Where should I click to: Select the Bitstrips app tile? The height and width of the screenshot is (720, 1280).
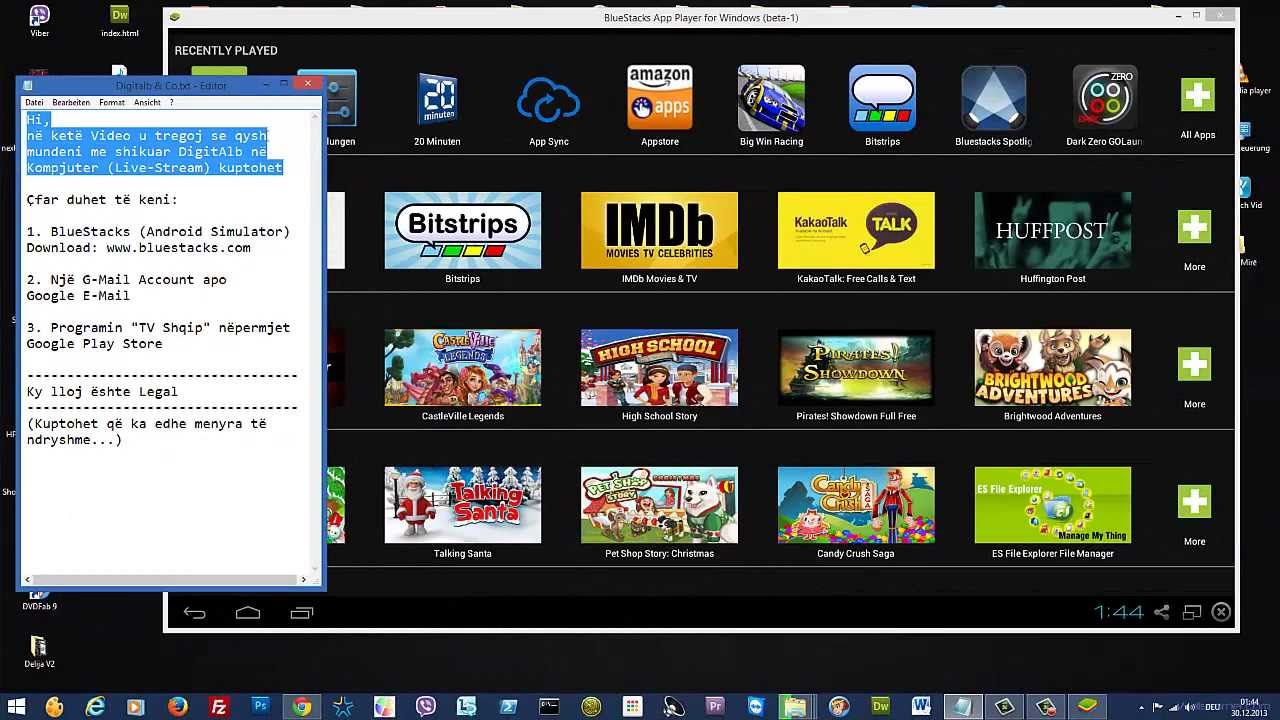(462, 230)
